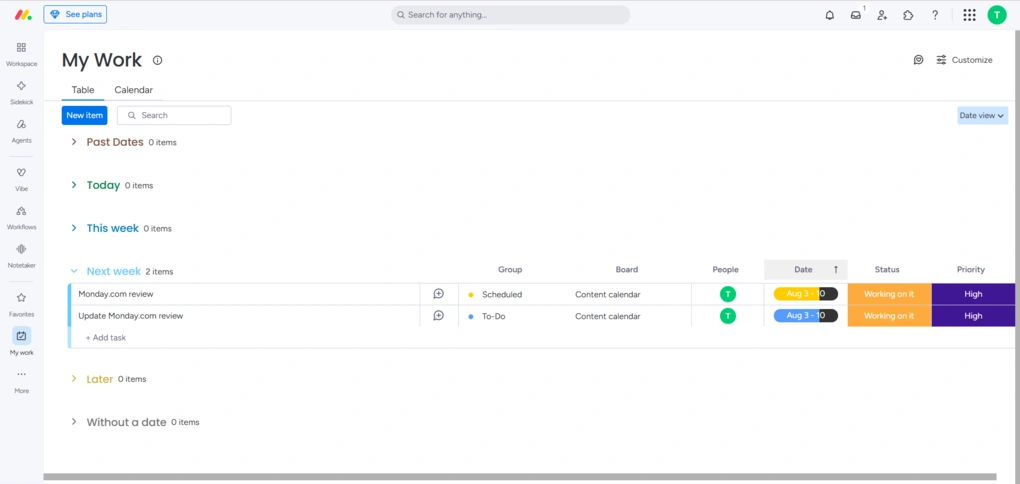This screenshot has height=484, width=1020.
Task: Open the apps puzzle-piece icon
Action: tap(908, 15)
